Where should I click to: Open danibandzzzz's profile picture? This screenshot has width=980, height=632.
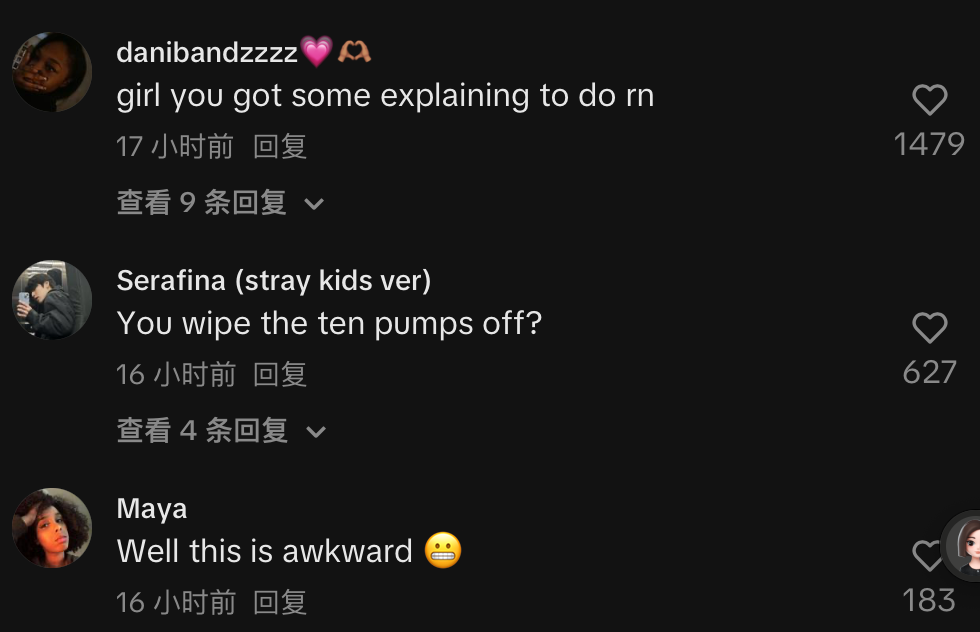click(x=52, y=72)
